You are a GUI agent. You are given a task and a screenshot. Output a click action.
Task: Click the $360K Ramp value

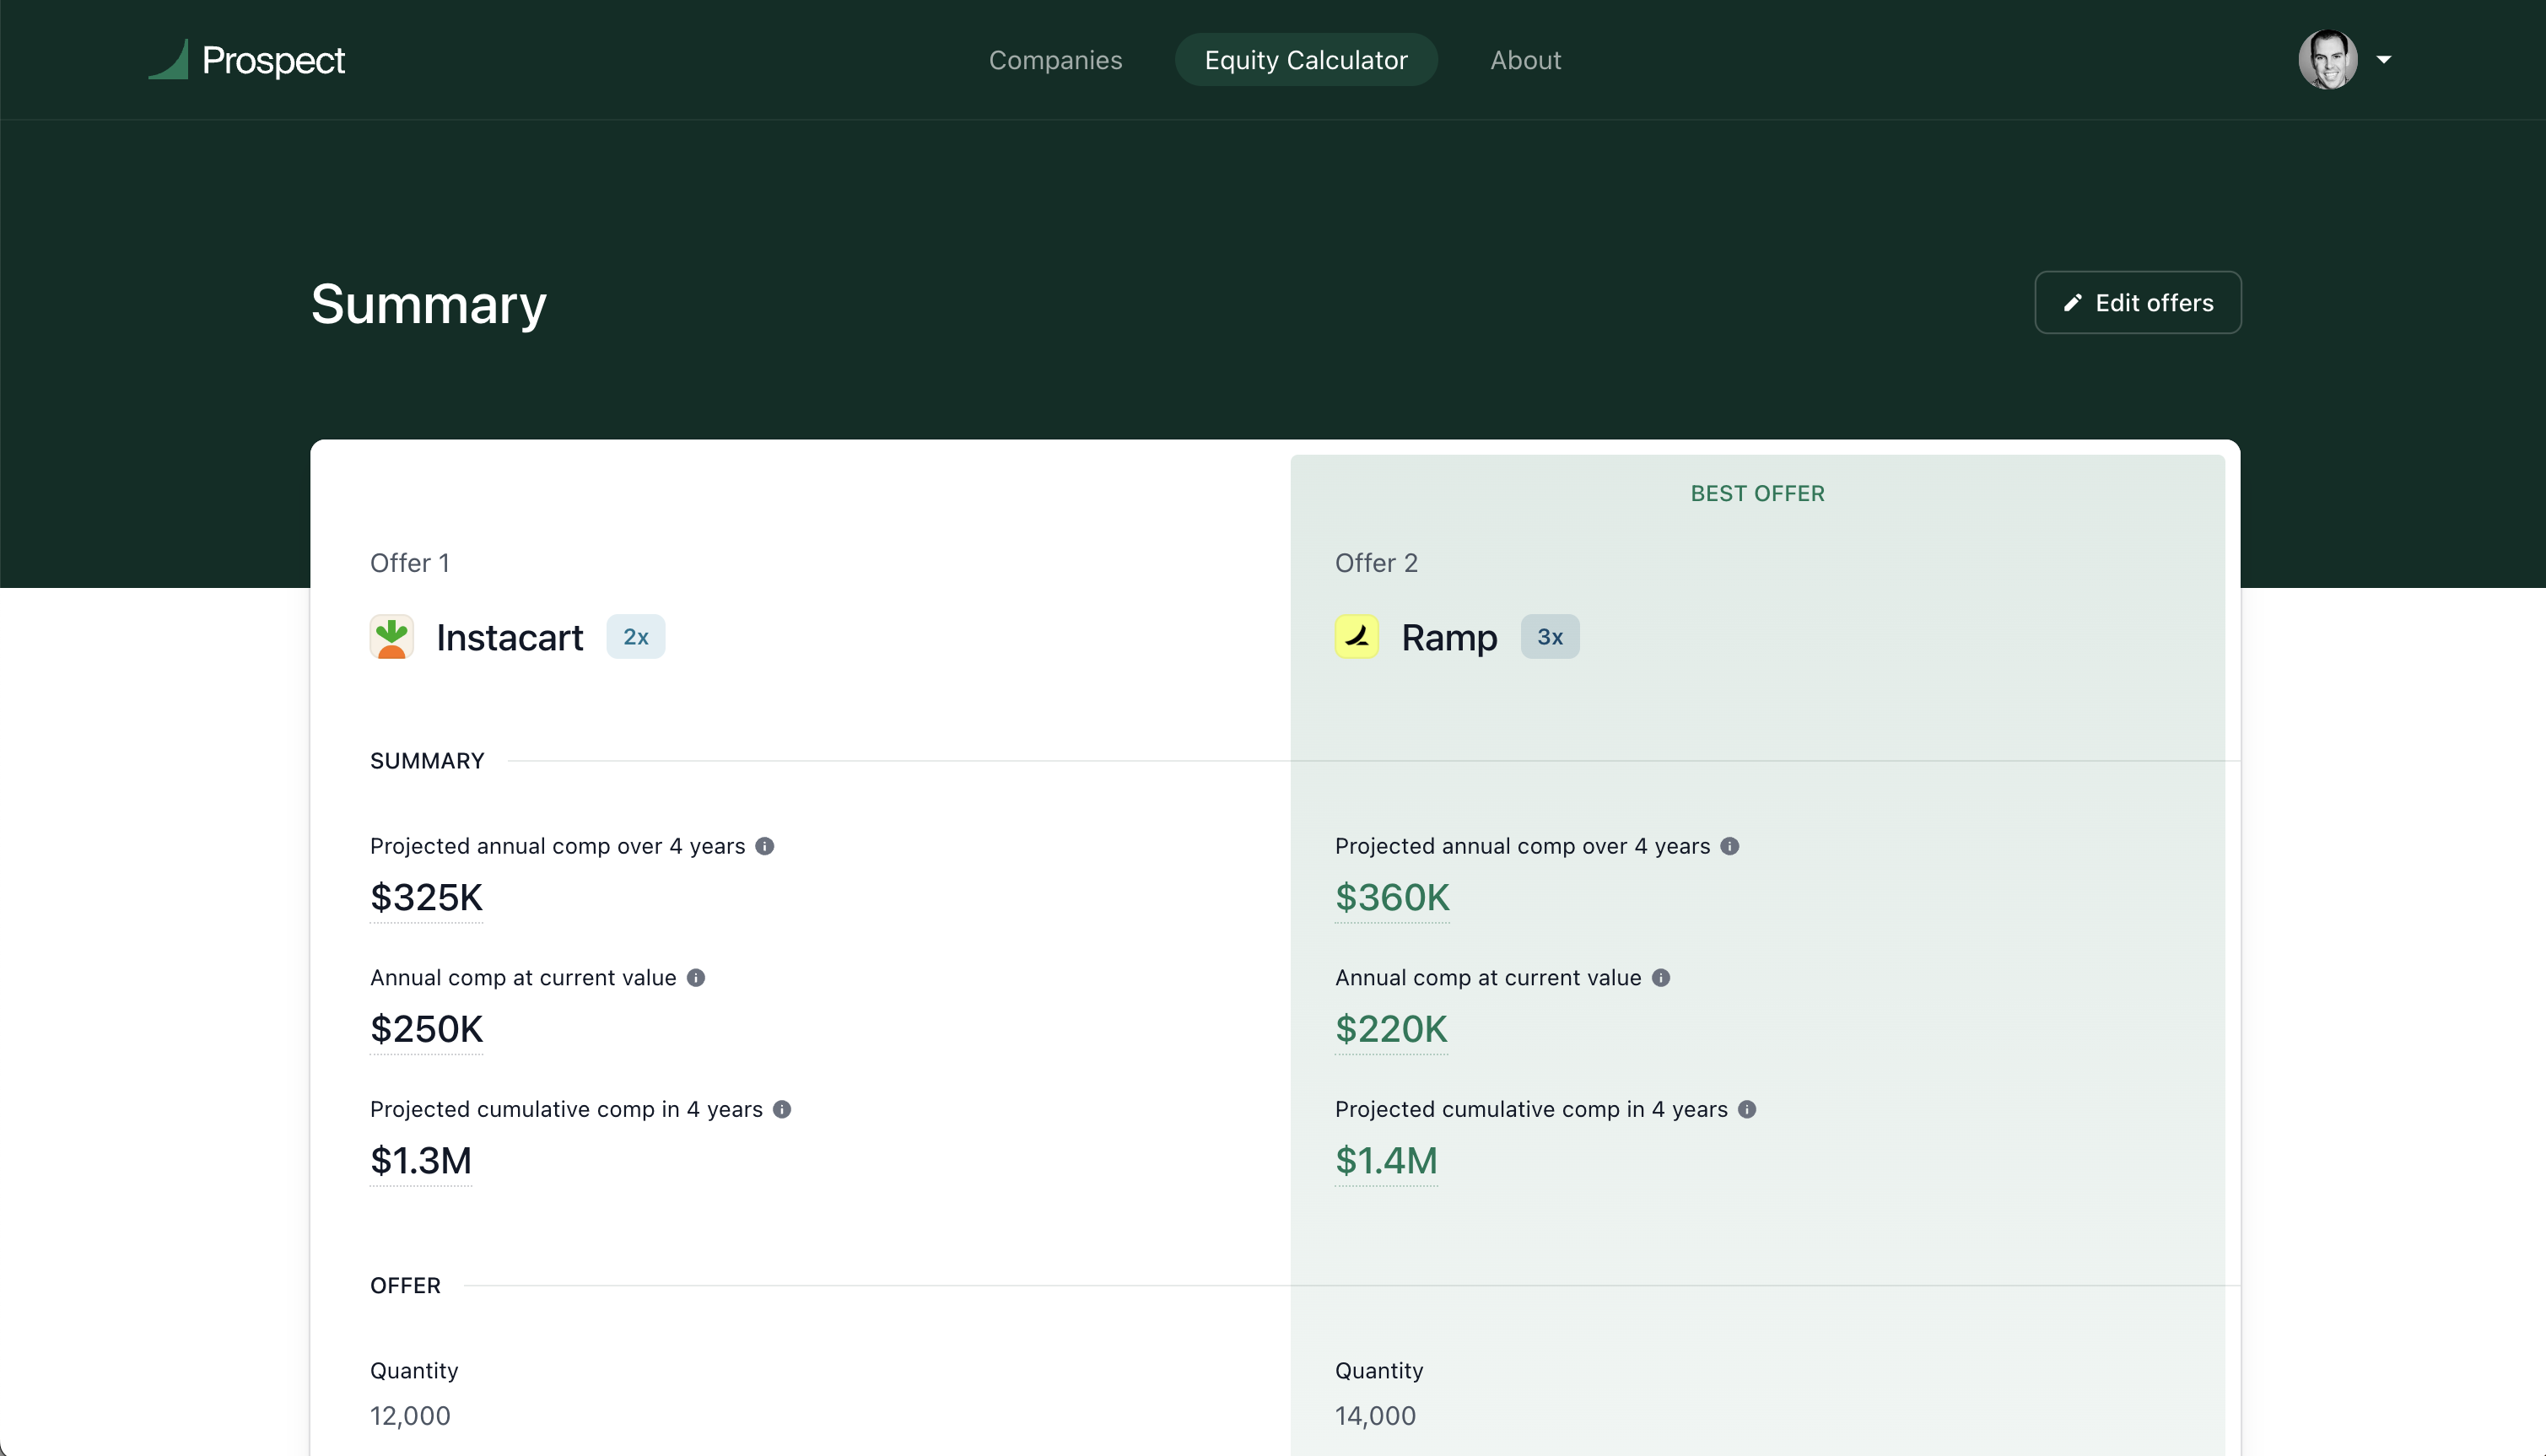click(x=1391, y=898)
